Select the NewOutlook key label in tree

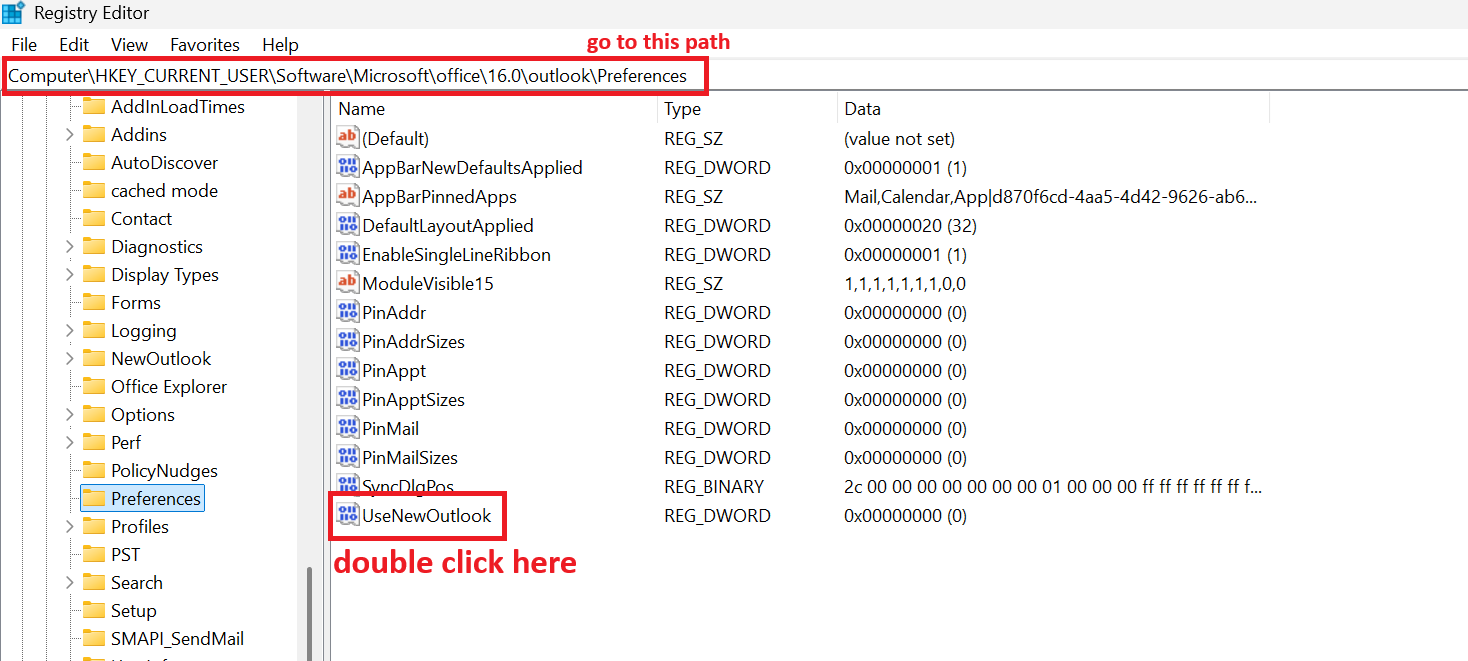pyautogui.click(x=161, y=358)
